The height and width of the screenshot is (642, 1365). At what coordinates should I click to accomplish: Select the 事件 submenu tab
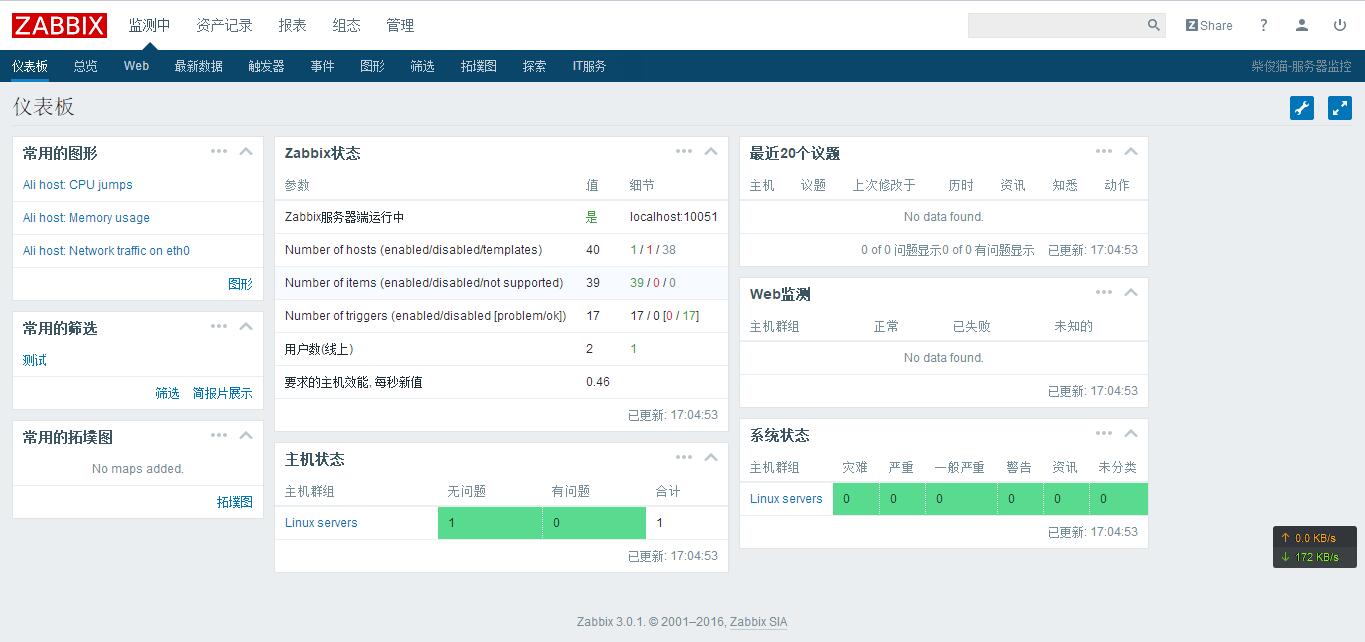[x=322, y=66]
